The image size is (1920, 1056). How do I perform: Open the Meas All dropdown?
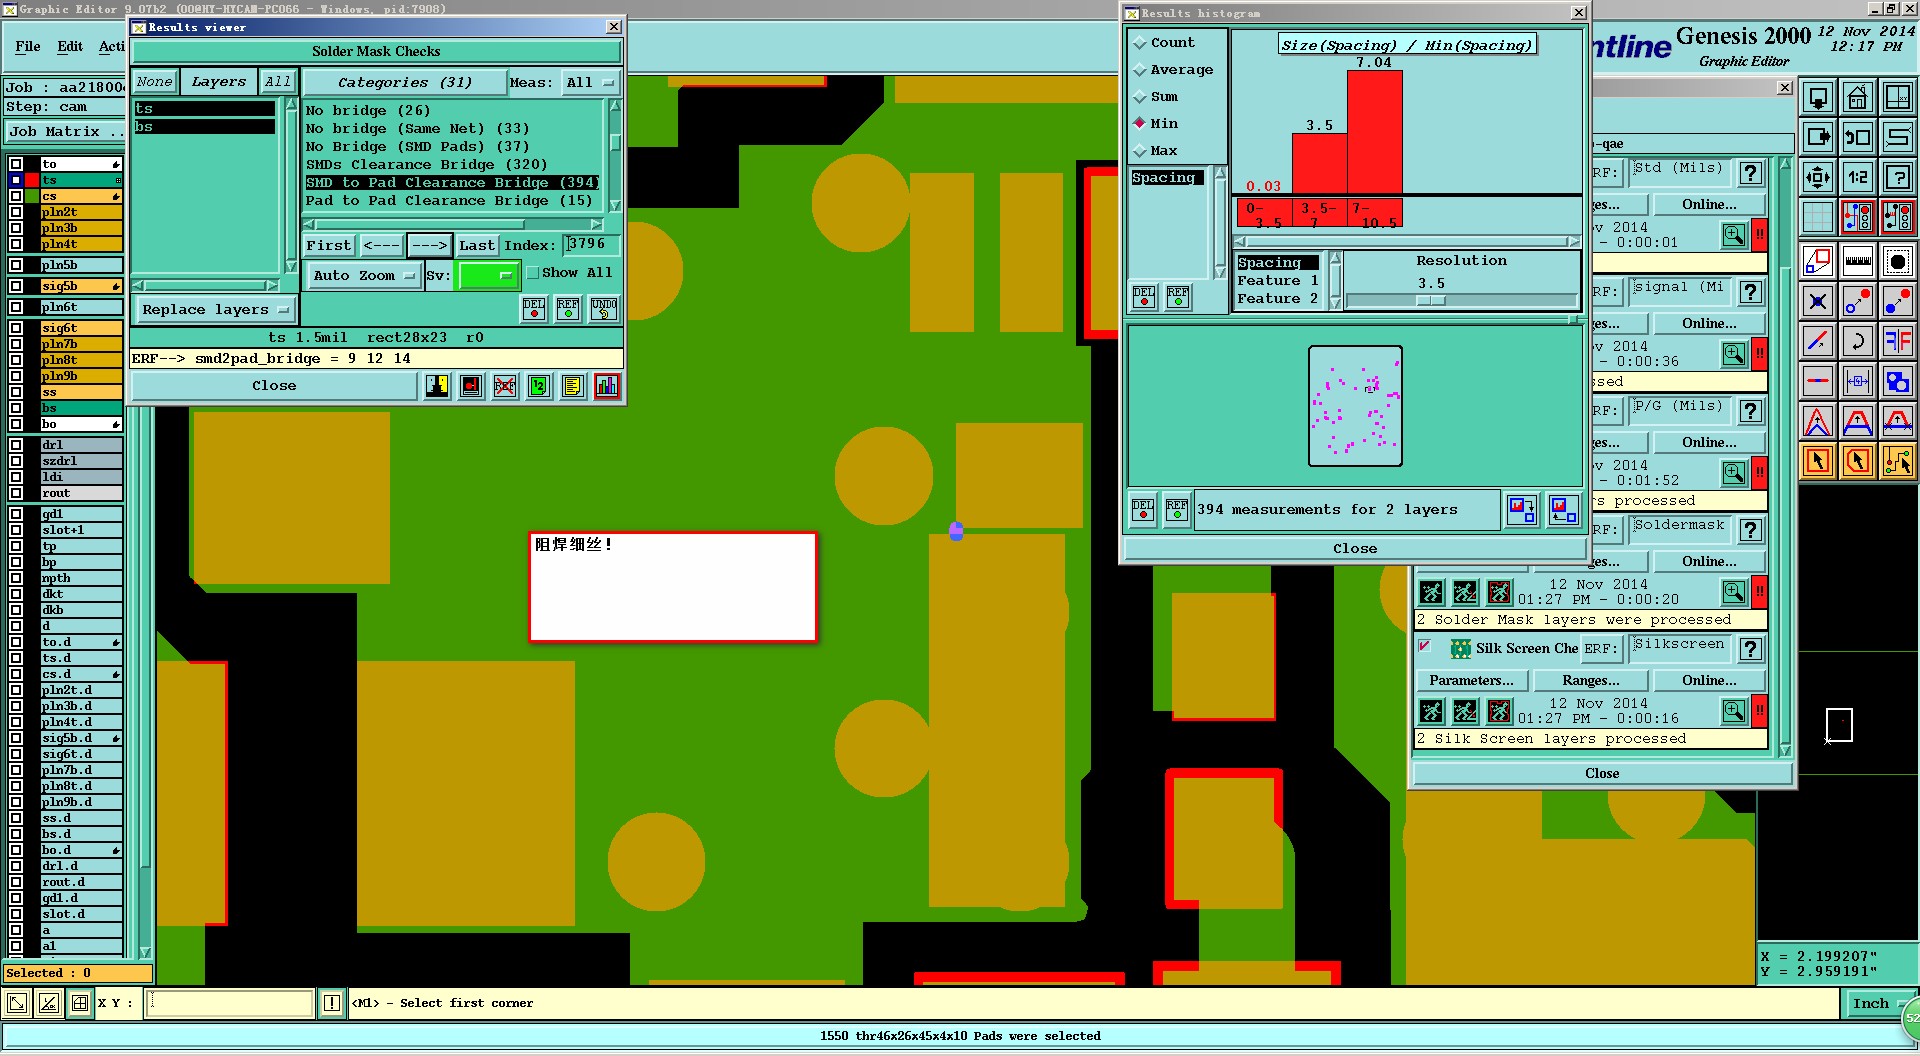590,83
